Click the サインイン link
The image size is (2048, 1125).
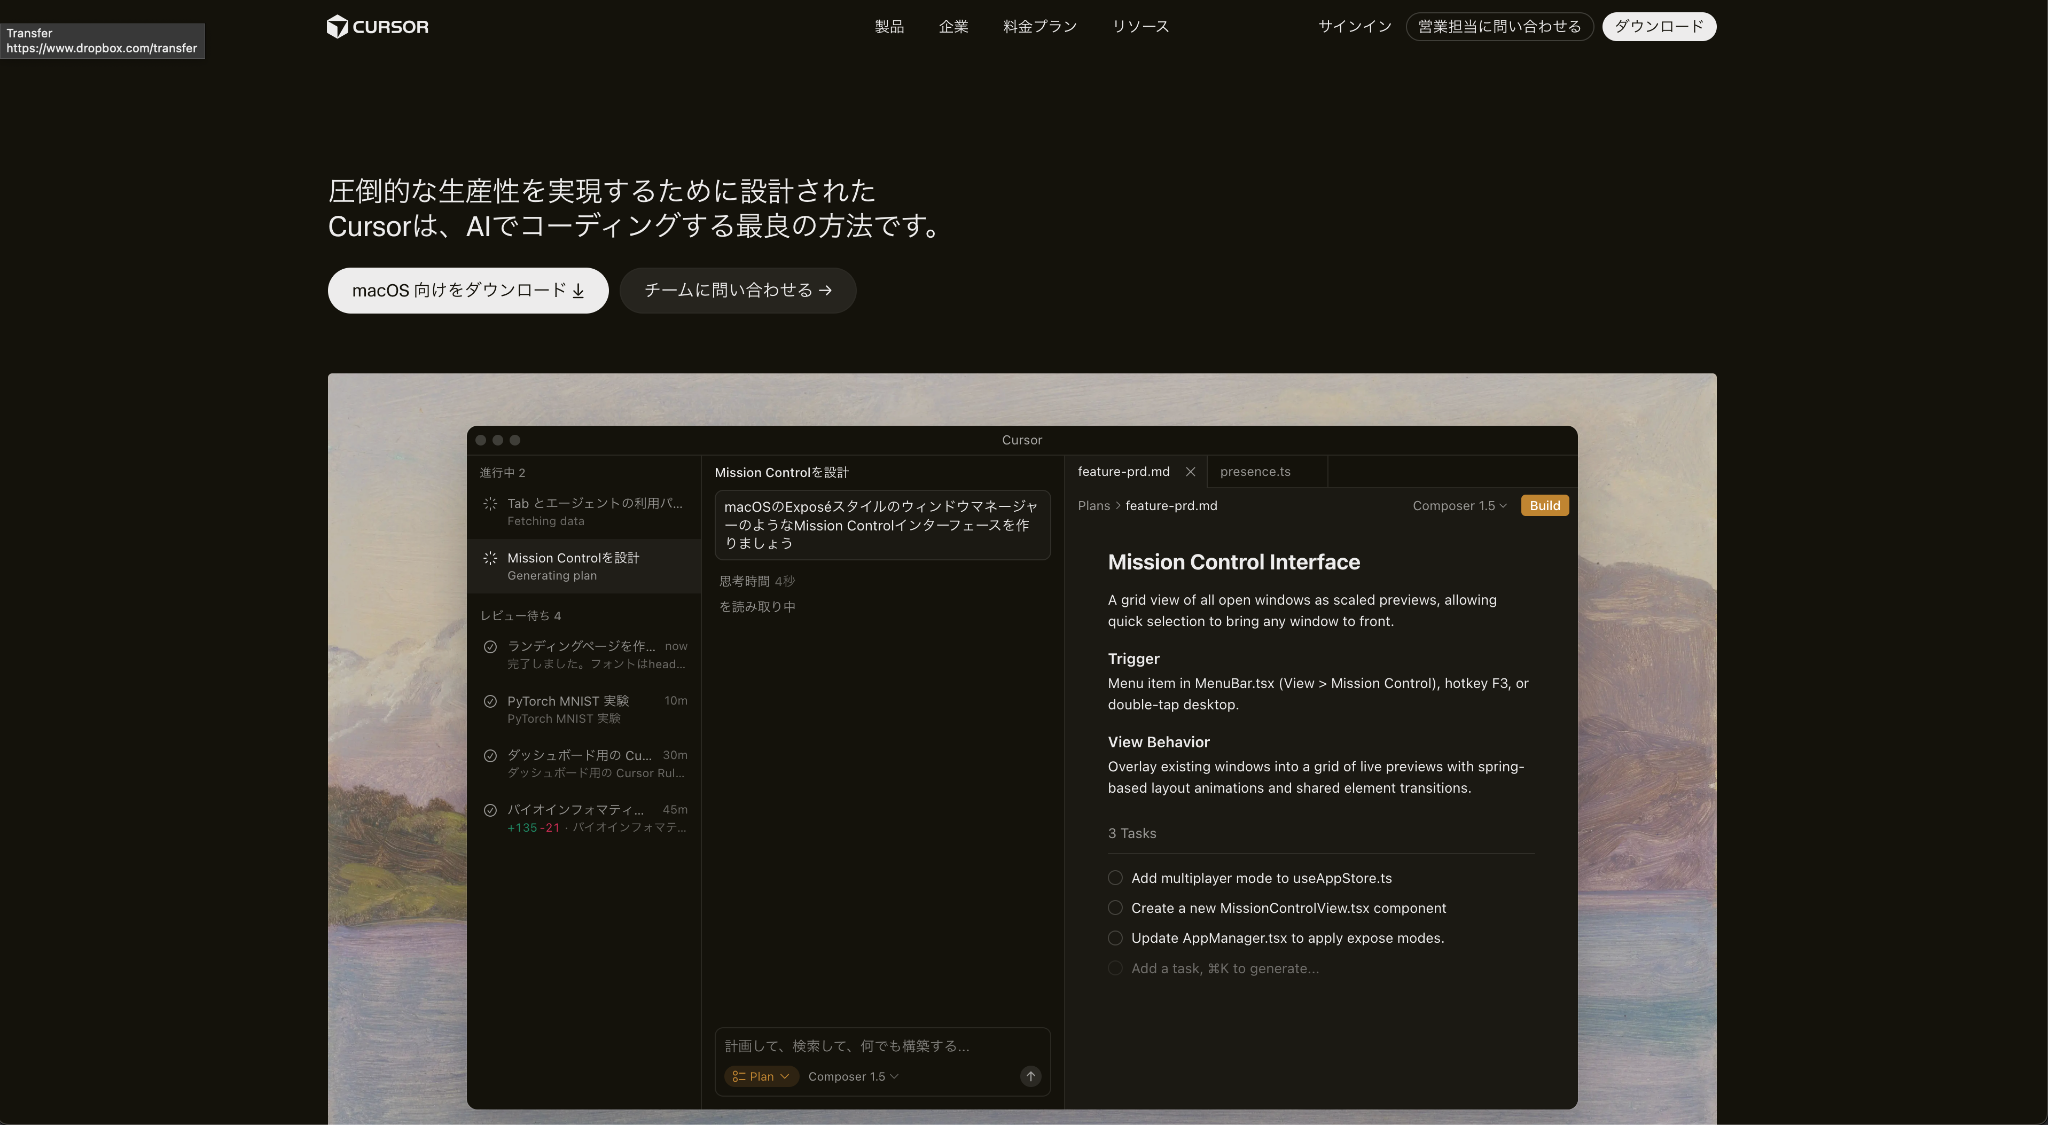pyautogui.click(x=1354, y=27)
